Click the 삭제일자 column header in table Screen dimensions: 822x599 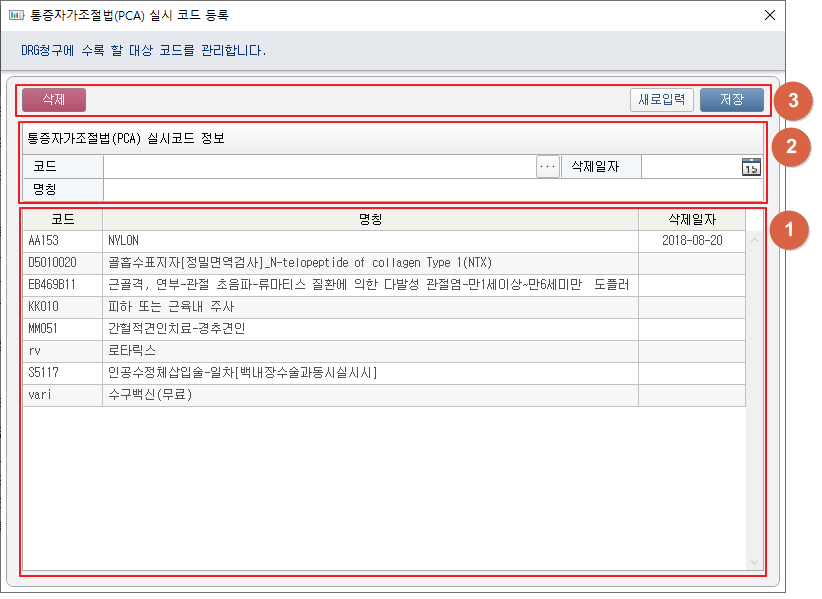click(x=692, y=219)
